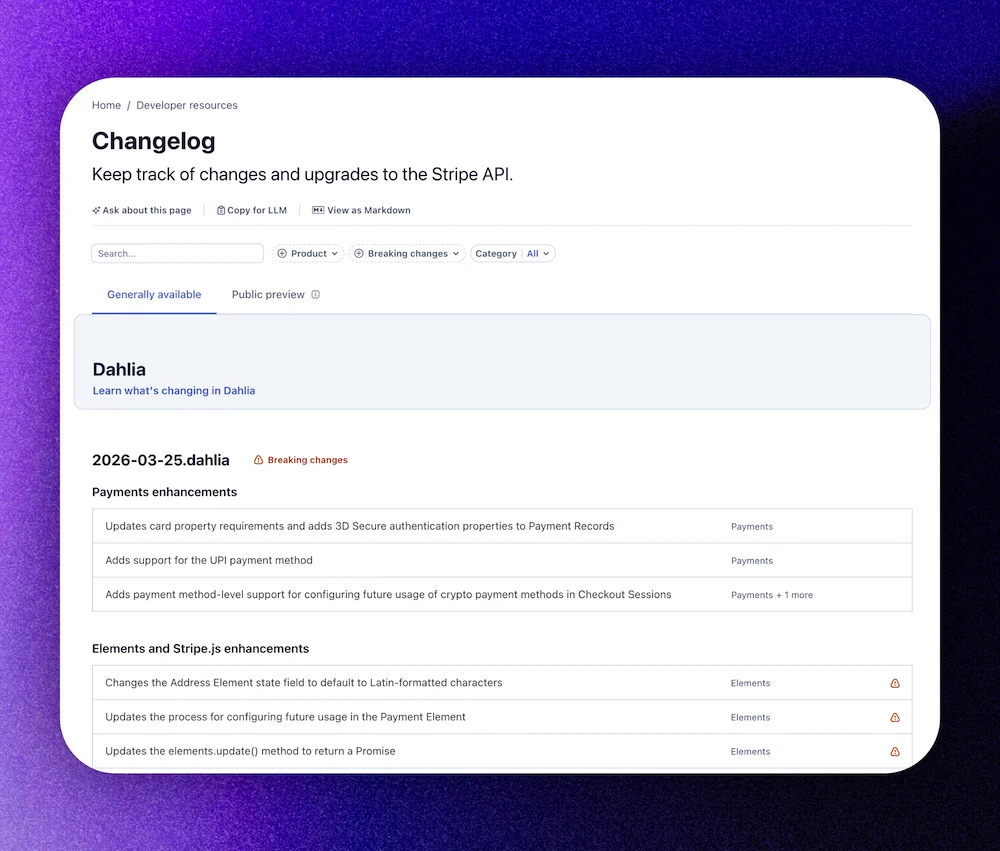Click the plus circle icon in Product filter

(x=282, y=253)
